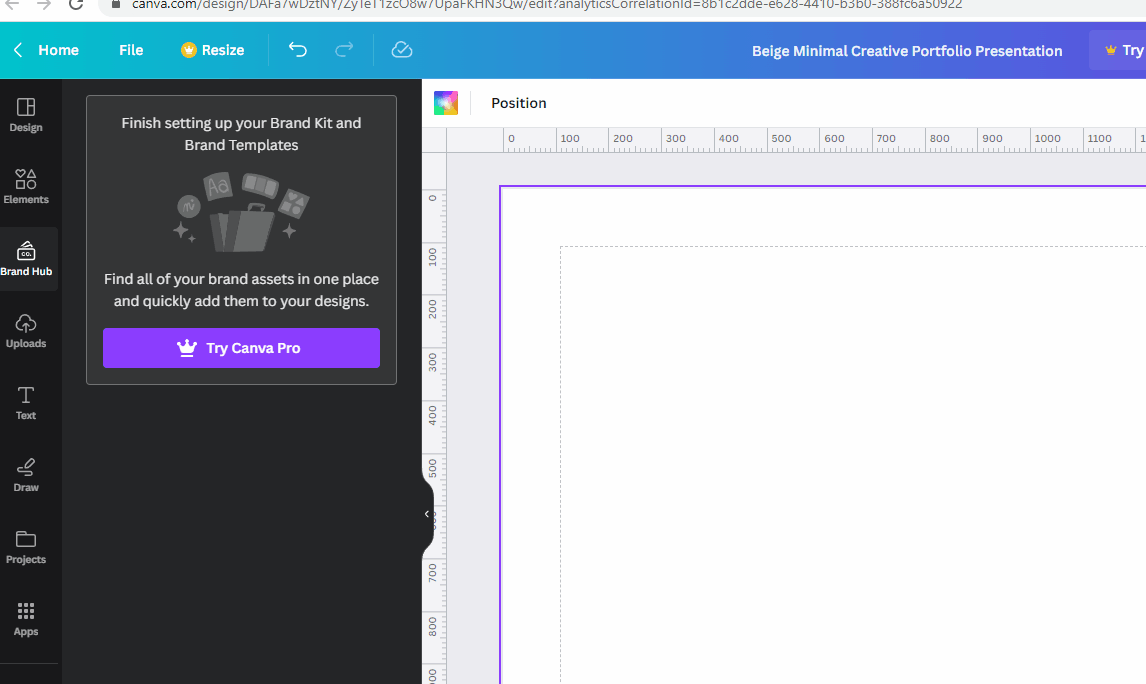Click the rainbow Canva logo above the canvas
The width and height of the screenshot is (1146, 684).
coord(446,102)
